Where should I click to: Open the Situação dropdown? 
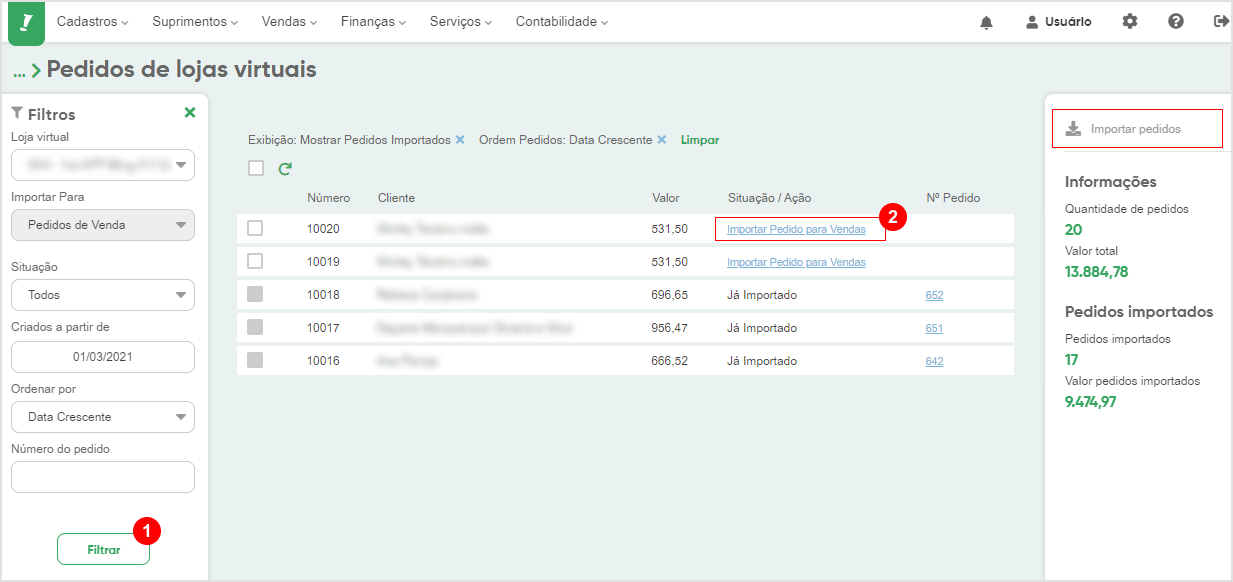click(x=103, y=295)
